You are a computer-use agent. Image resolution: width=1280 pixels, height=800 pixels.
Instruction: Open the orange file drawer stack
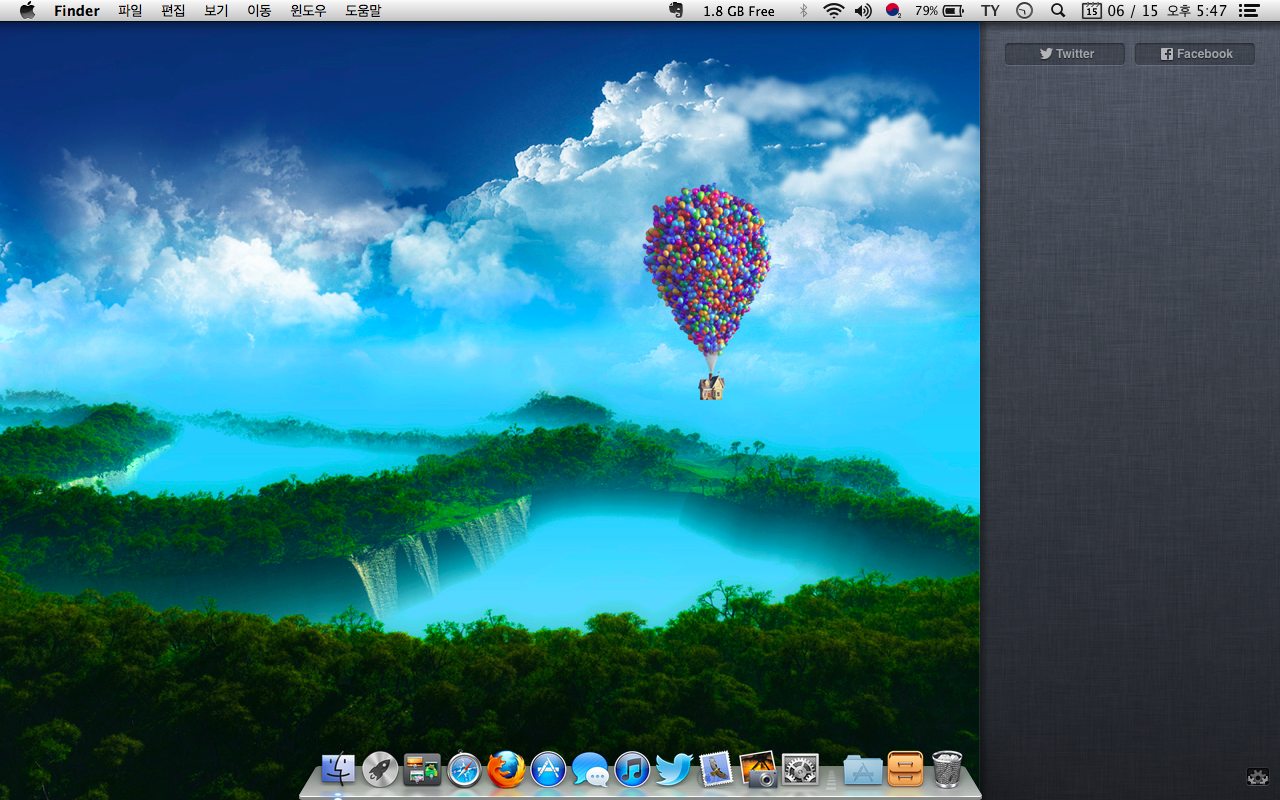905,769
